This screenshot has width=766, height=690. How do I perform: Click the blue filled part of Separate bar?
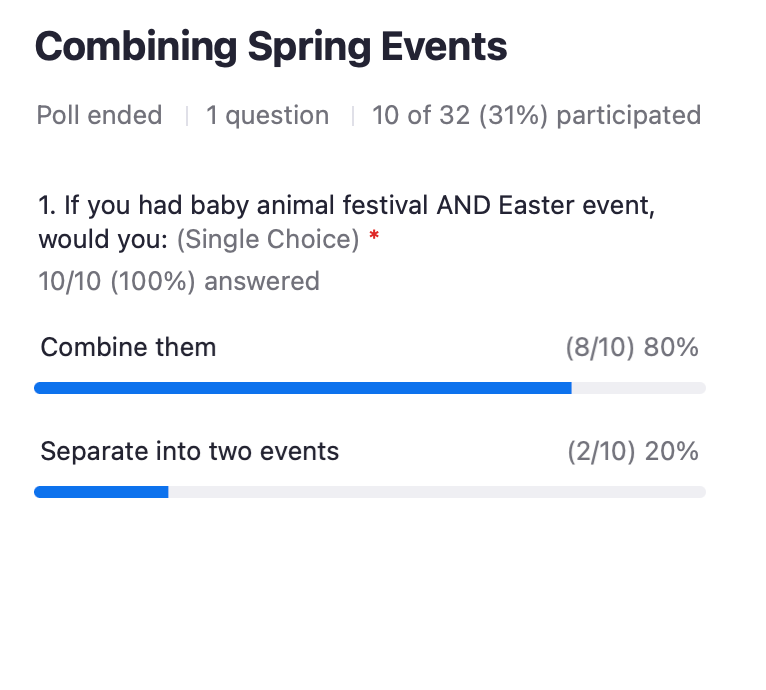click(101, 492)
